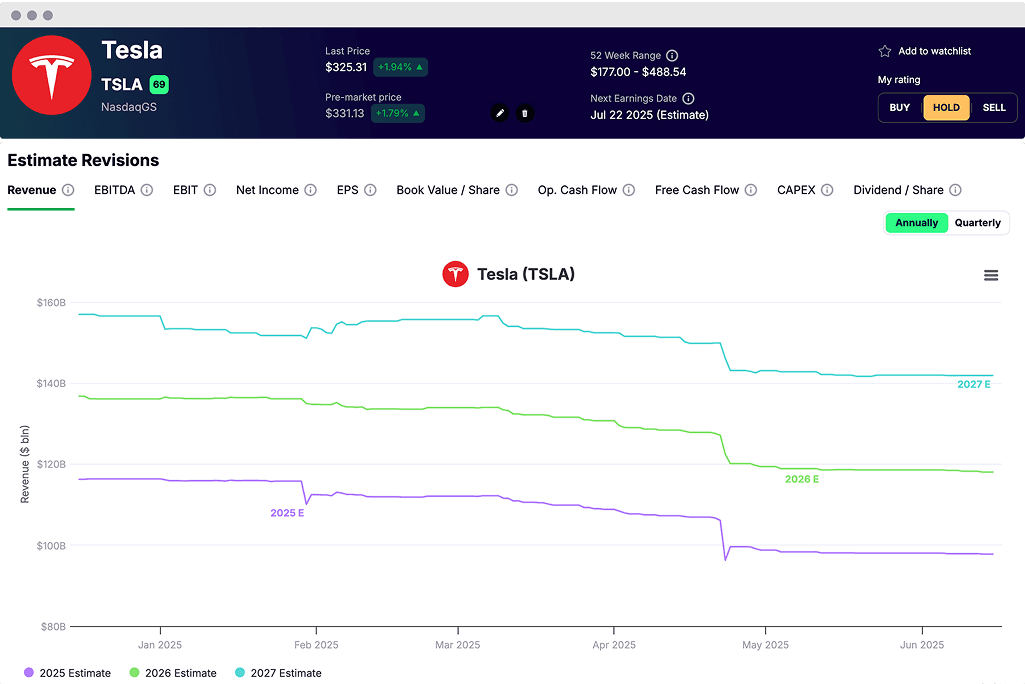Select the Book Value / Share tab
Viewport: 1025px width, 684px height.
coord(448,190)
